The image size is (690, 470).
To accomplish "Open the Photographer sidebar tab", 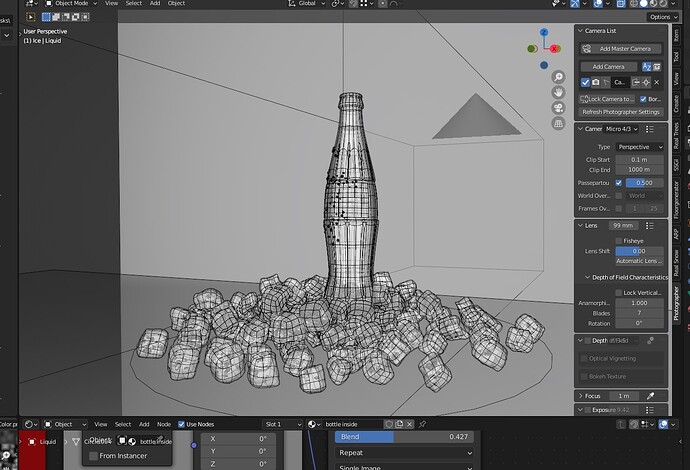I will [x=676, y=304].
